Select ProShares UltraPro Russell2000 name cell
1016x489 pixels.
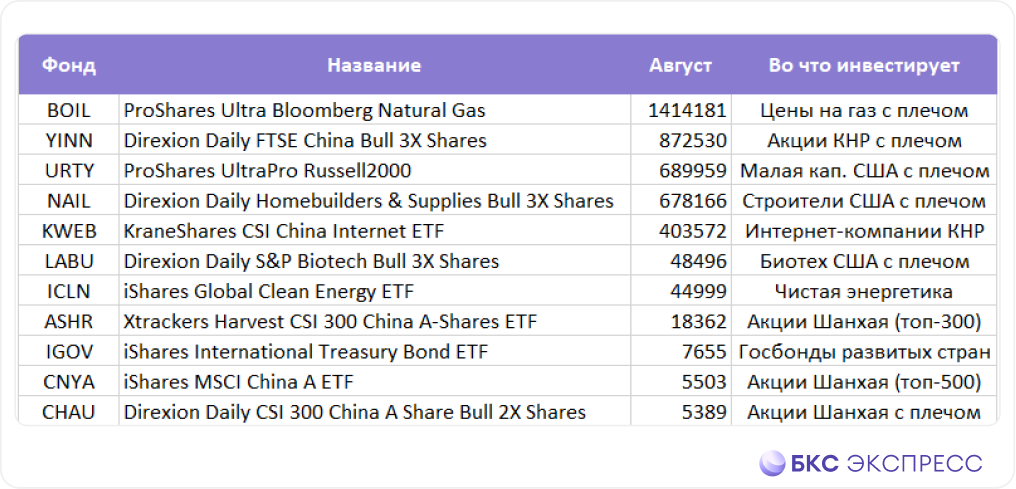point(375,171)
